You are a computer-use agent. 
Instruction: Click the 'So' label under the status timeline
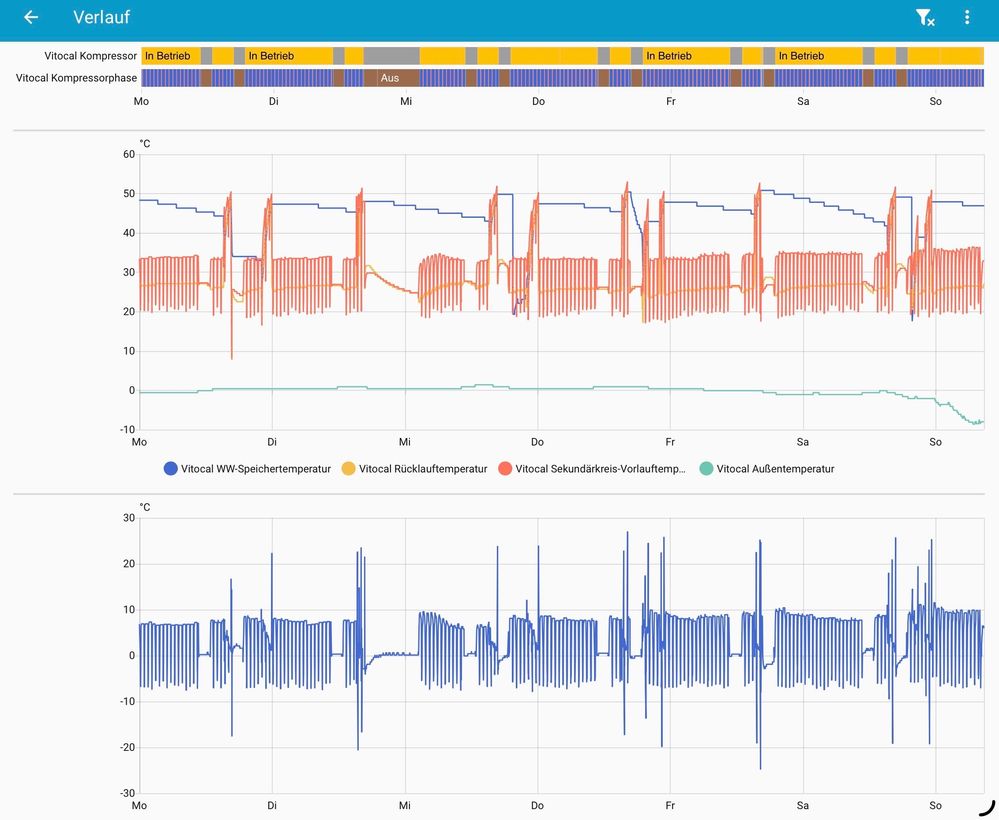935,101
